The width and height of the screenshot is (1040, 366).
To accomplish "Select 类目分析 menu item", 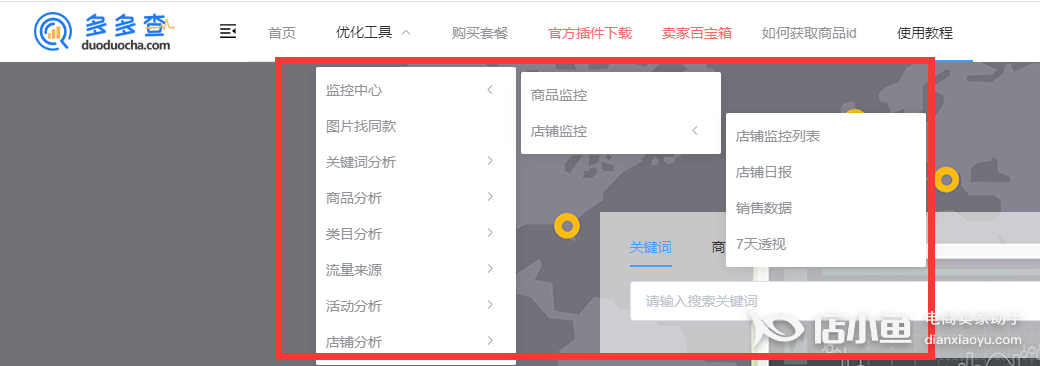I will tap(416, 234).
